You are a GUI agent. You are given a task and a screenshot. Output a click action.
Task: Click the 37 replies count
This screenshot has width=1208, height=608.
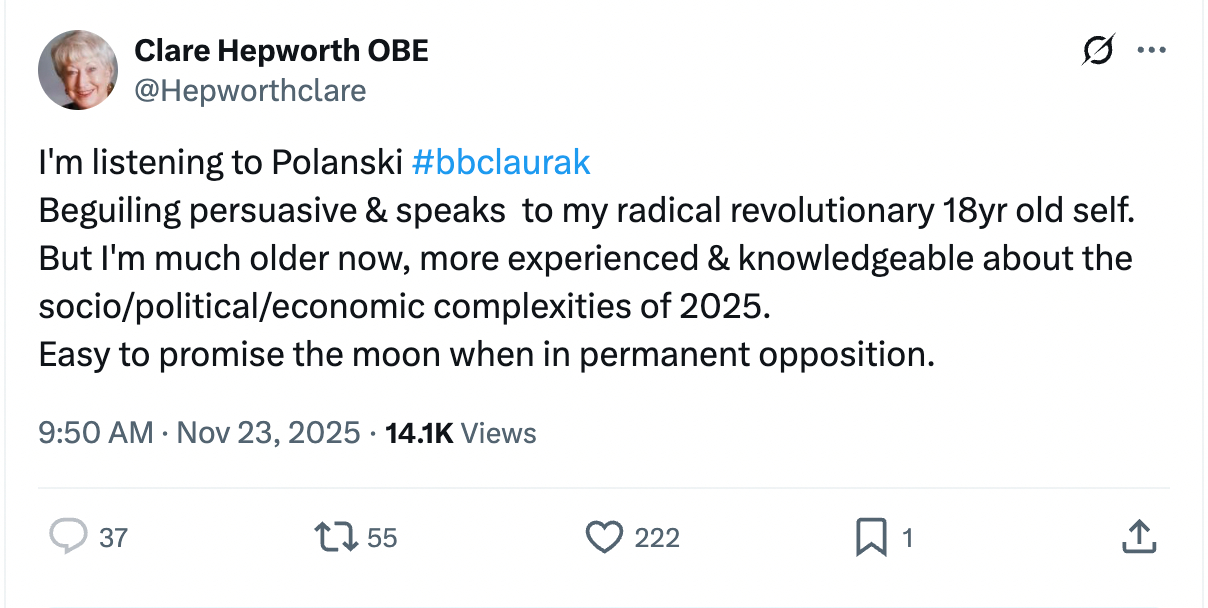(113, 538)
